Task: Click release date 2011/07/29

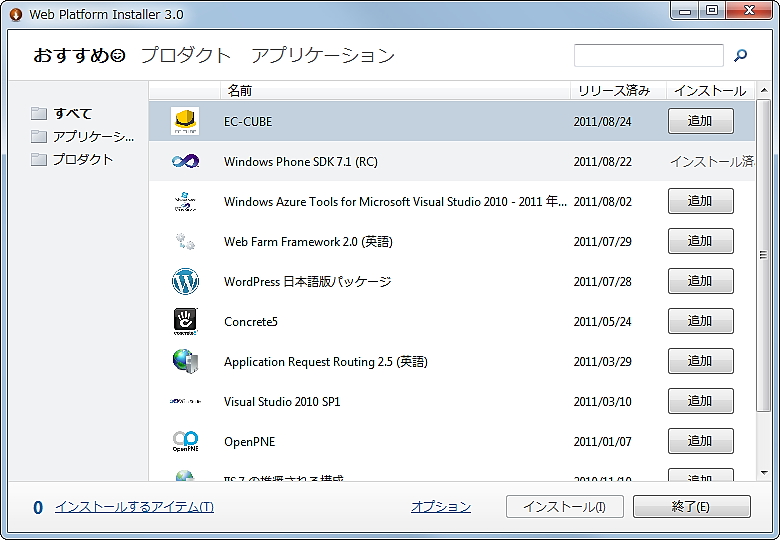Action: 602,242
